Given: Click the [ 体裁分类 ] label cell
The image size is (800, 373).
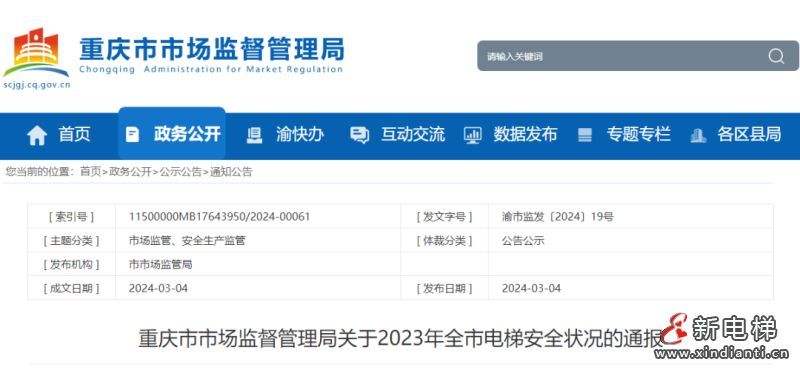Looking at the screenshot, I should [444, 240].
